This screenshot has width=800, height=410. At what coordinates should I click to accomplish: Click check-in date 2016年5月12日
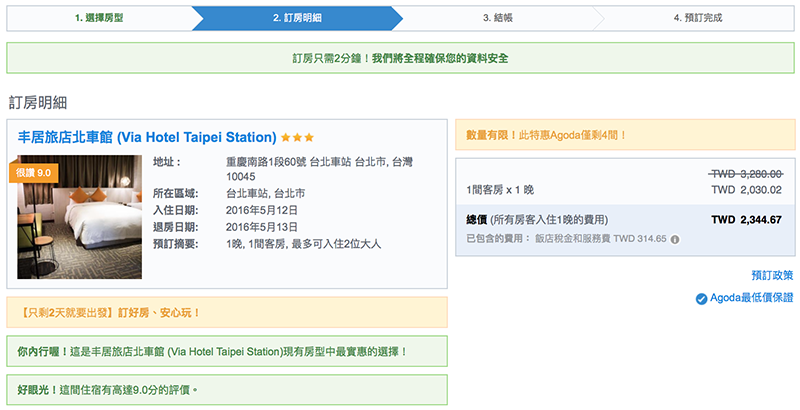click(262, 210)
